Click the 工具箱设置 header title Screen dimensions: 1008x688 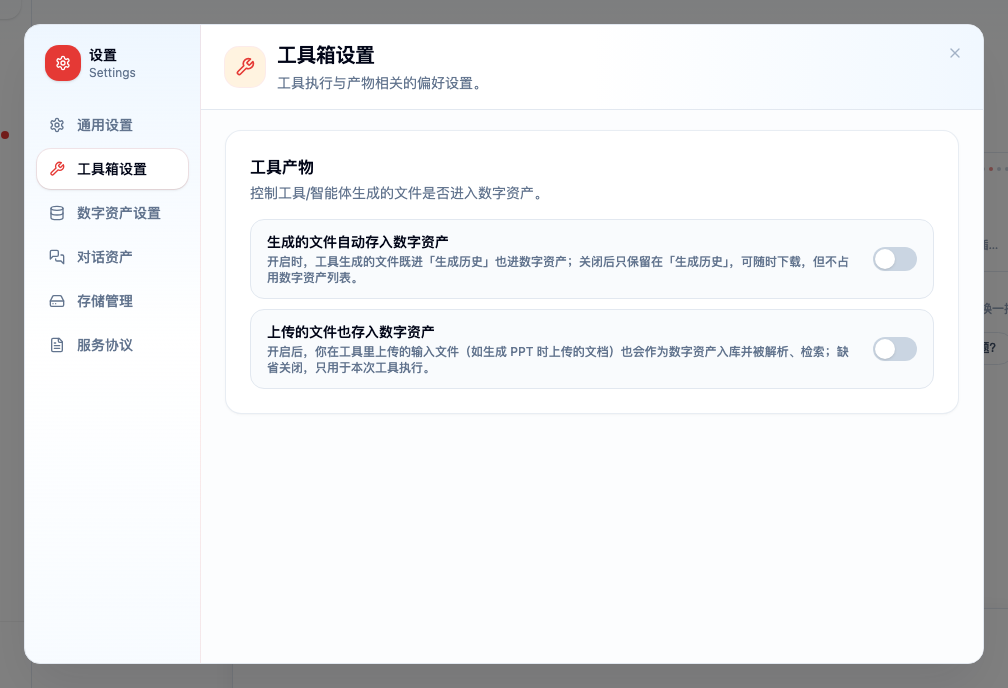[326, 55]
